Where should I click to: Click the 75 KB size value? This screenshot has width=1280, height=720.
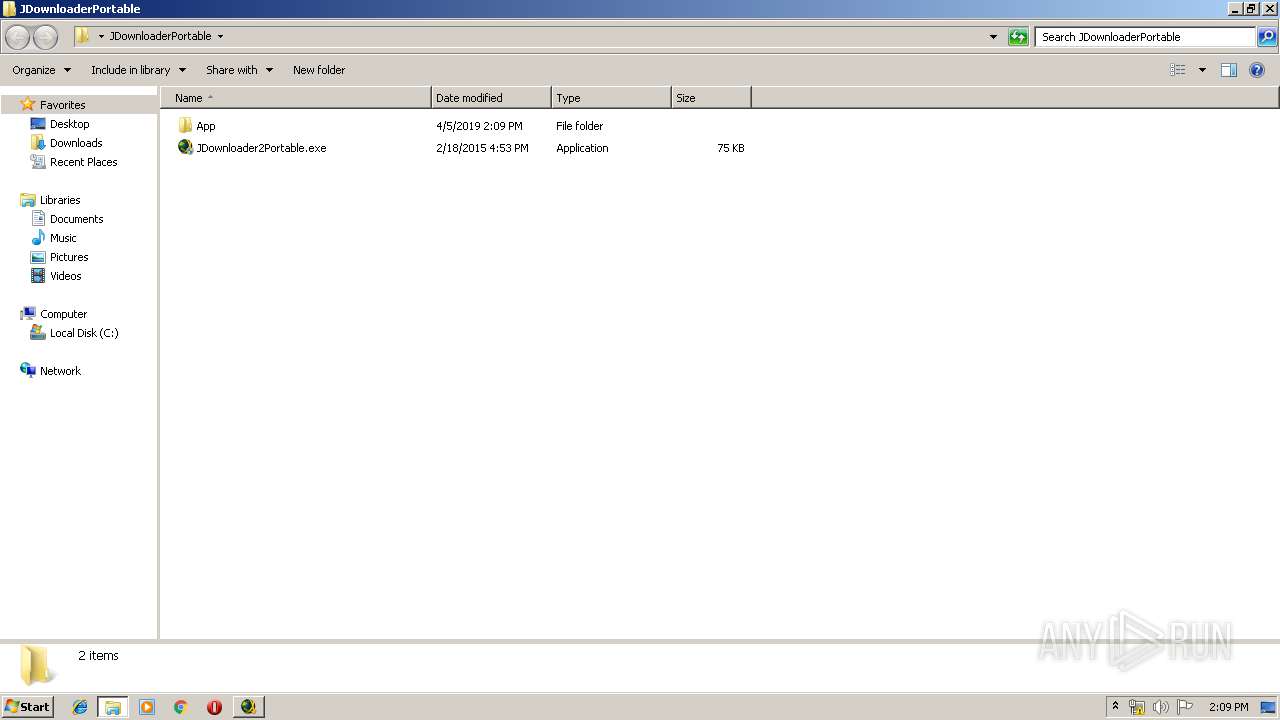tap(730, 148)
